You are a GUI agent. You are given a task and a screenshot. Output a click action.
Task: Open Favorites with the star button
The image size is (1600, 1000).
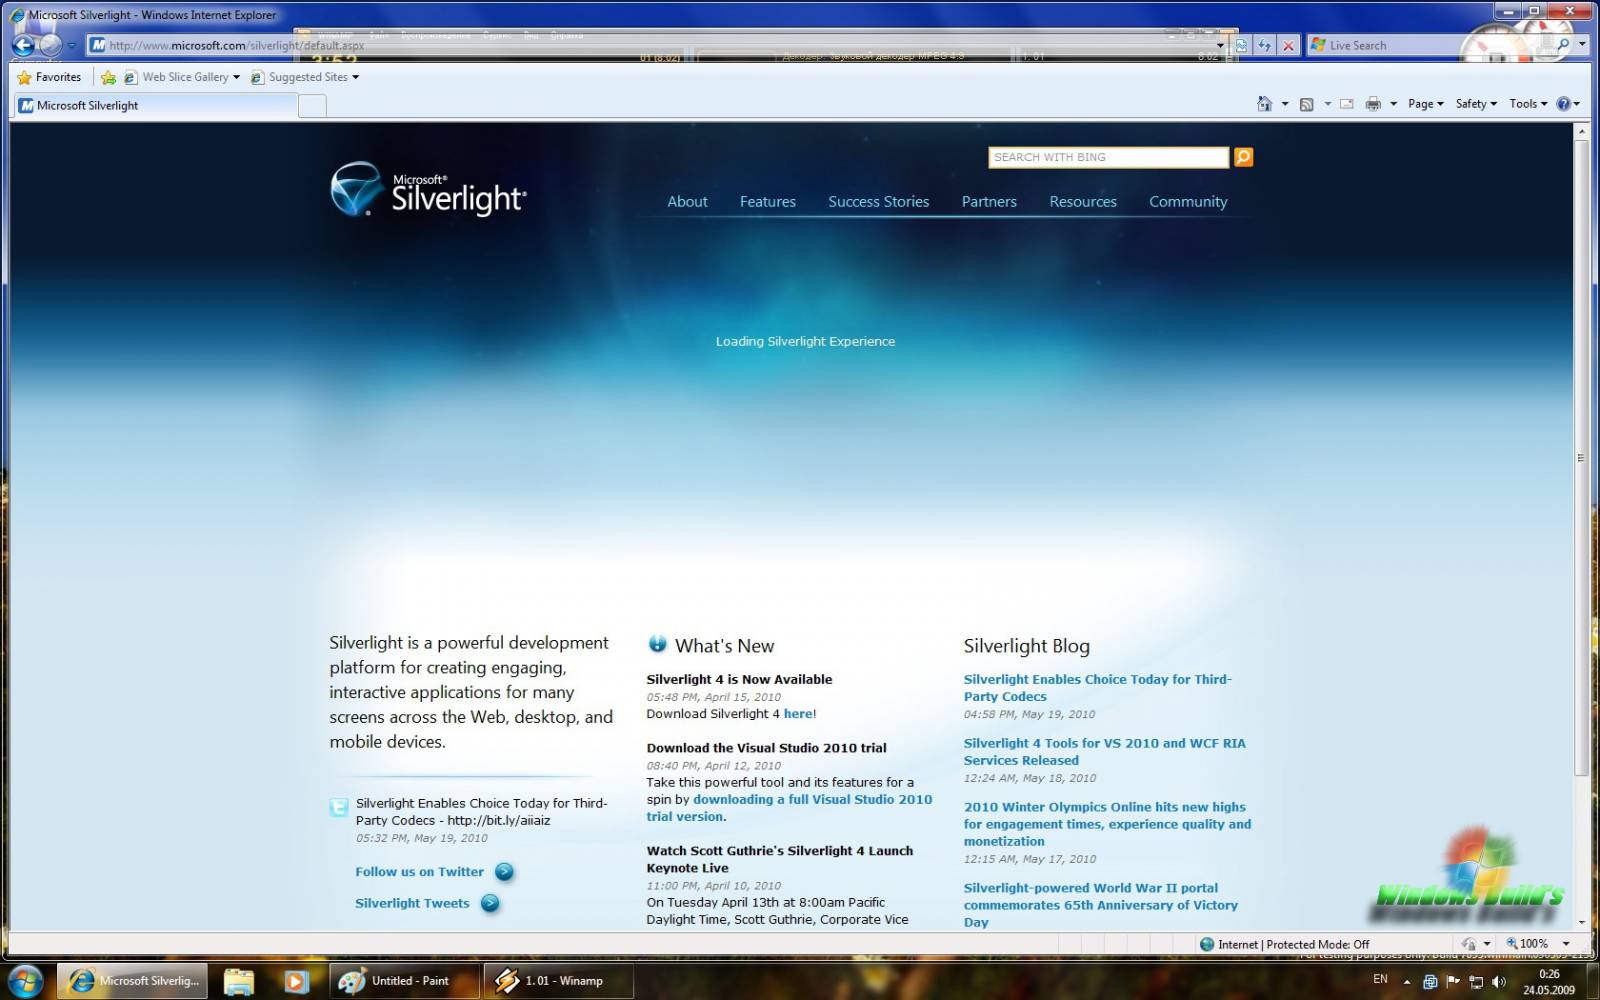(49, 77)
